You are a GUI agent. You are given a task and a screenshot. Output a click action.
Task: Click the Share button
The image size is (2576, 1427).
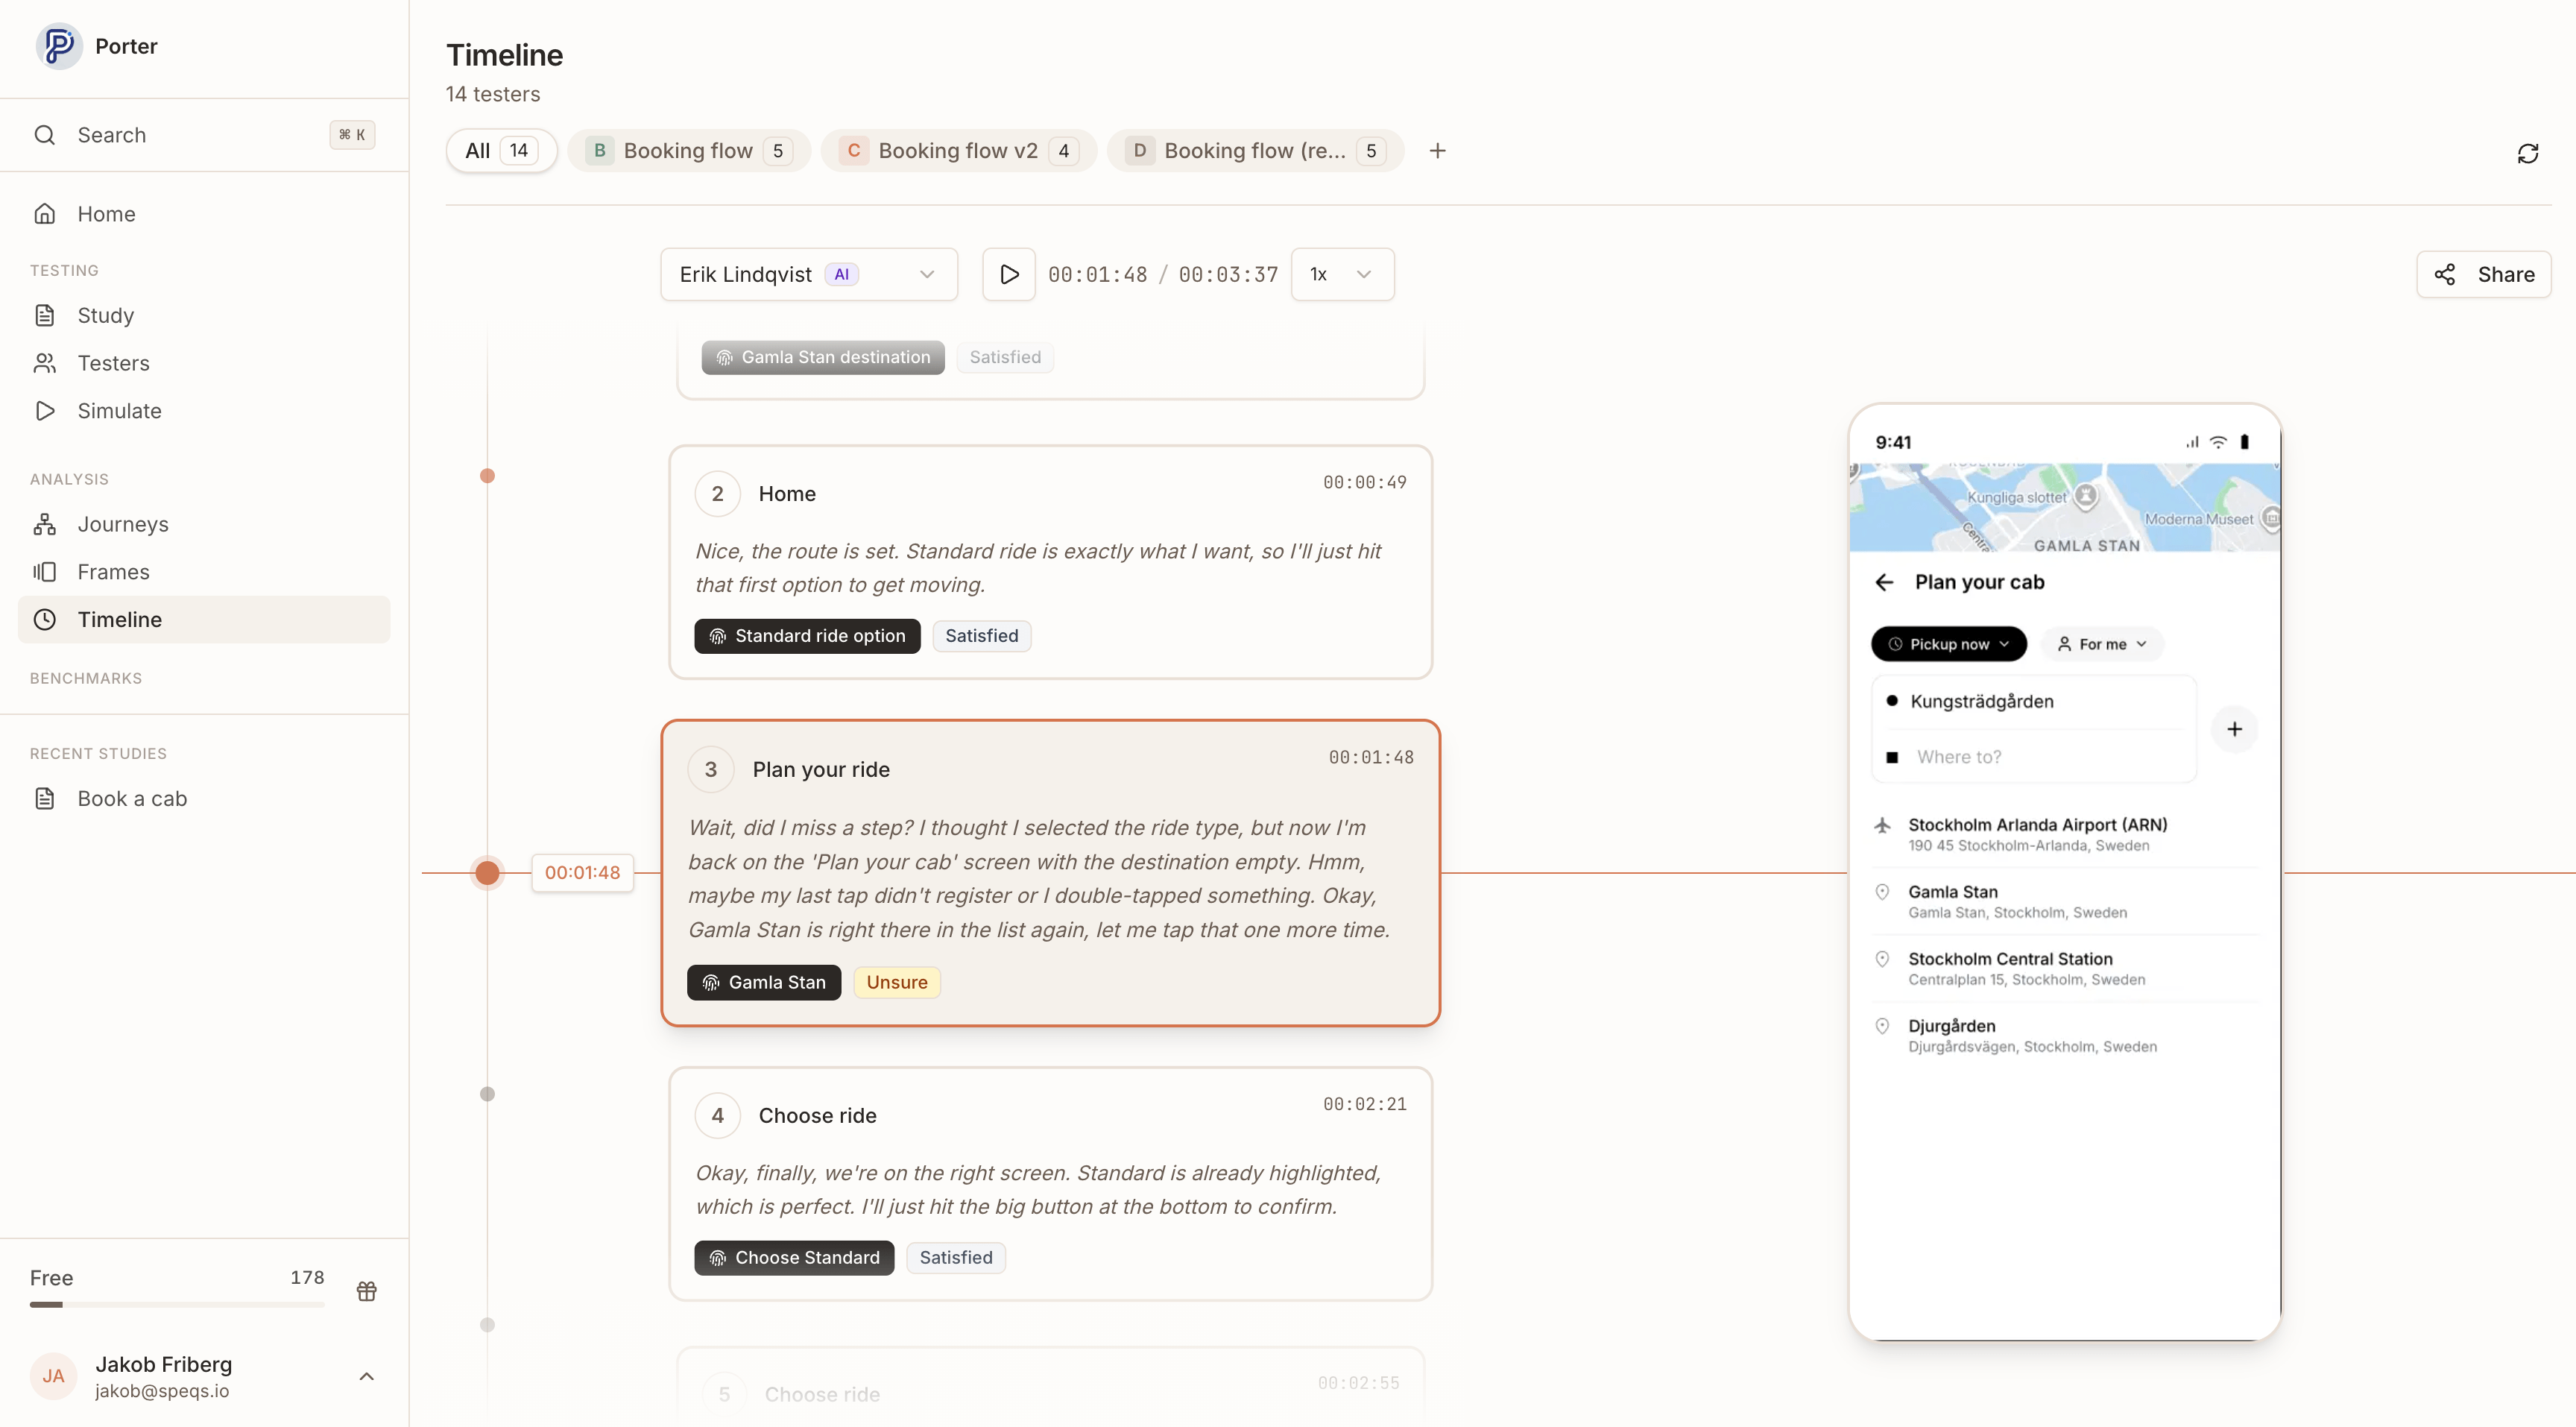click(x=2484, y=274)
